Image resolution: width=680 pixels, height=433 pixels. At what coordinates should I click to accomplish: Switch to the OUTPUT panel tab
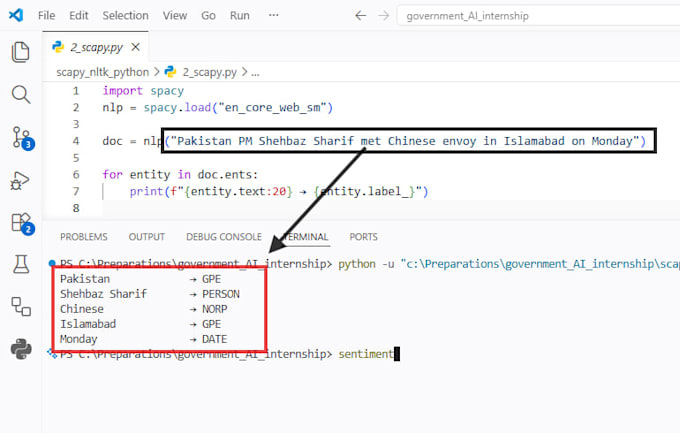pos(147,237)
